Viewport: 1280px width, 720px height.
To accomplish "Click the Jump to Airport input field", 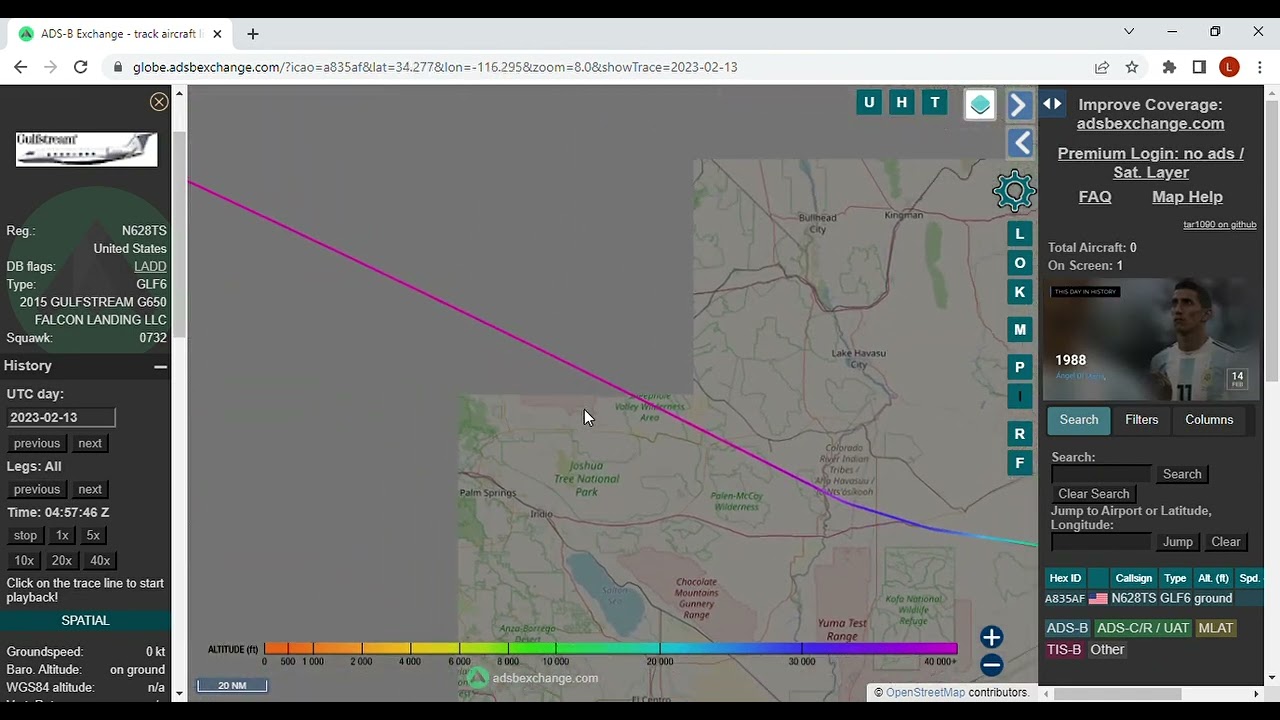I will coord(1101,542).
